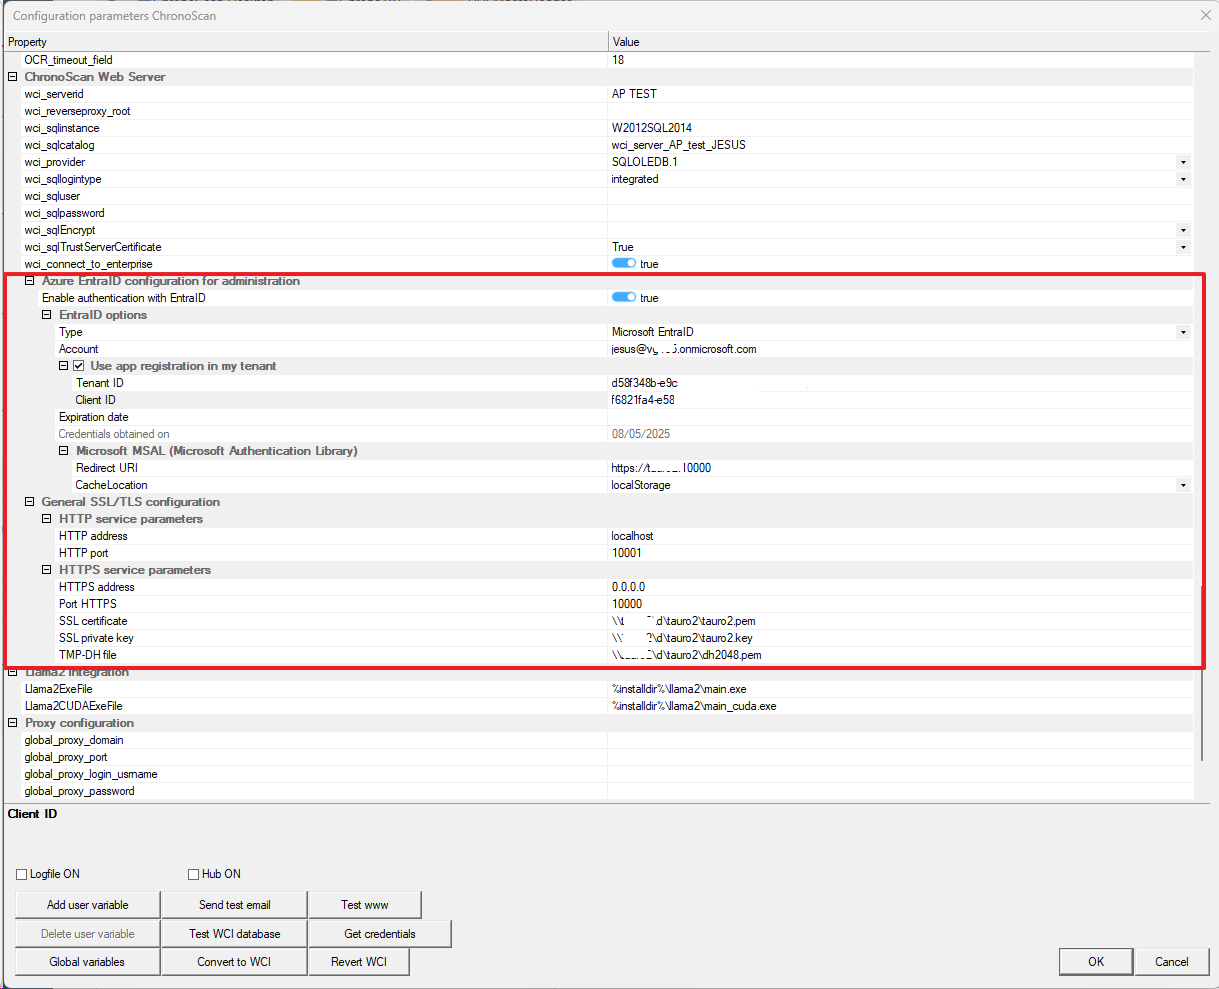
Task: Enable the Logfile ON checkbox
Action: tap(22, 874)
